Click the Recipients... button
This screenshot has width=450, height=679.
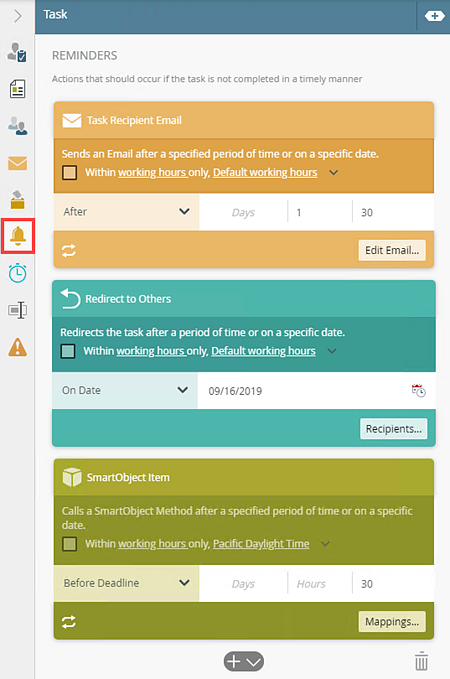coord(393,429)
